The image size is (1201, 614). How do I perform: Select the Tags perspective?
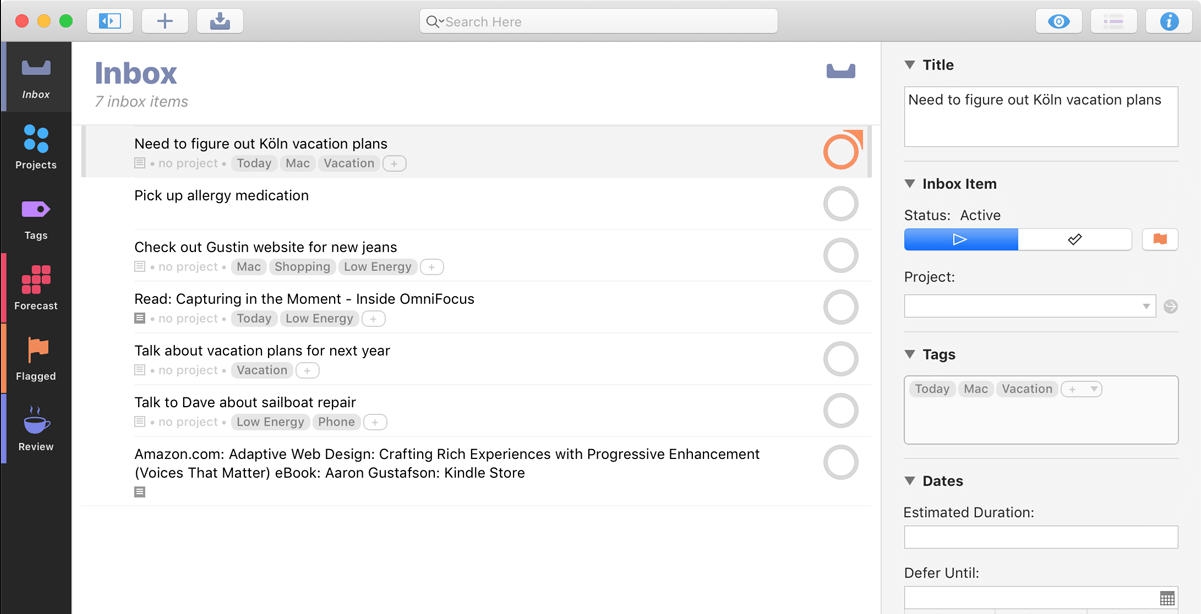coord(36,217)
